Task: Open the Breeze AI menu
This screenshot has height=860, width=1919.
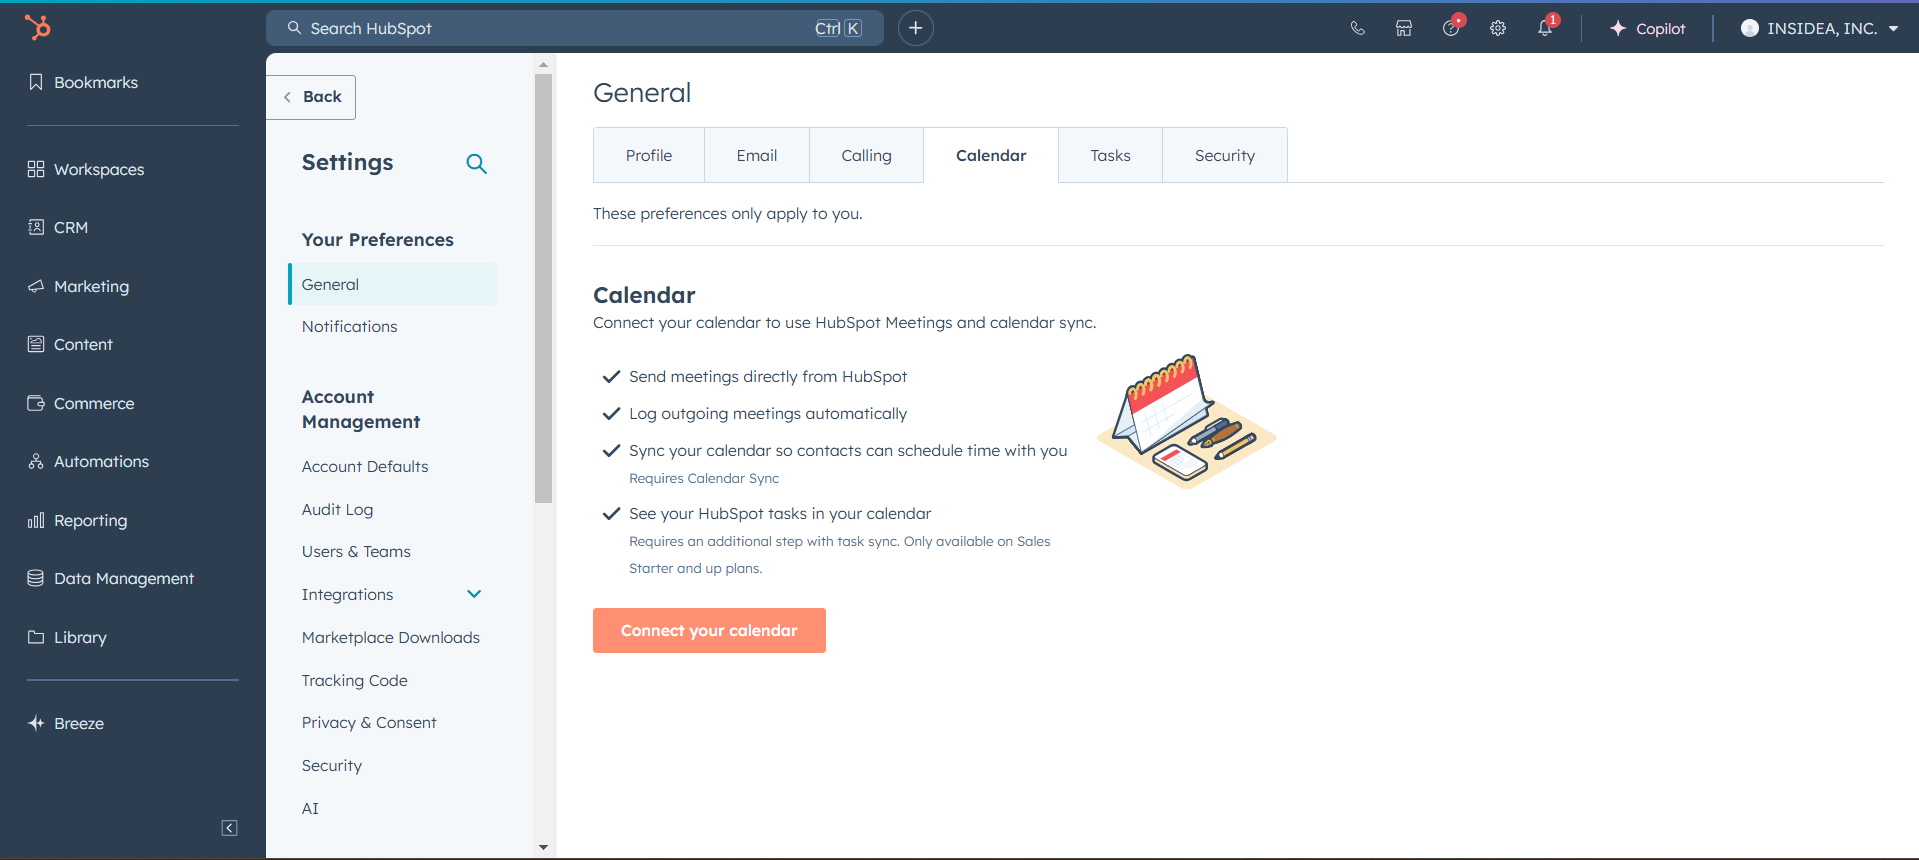Action: click(66, 723)
